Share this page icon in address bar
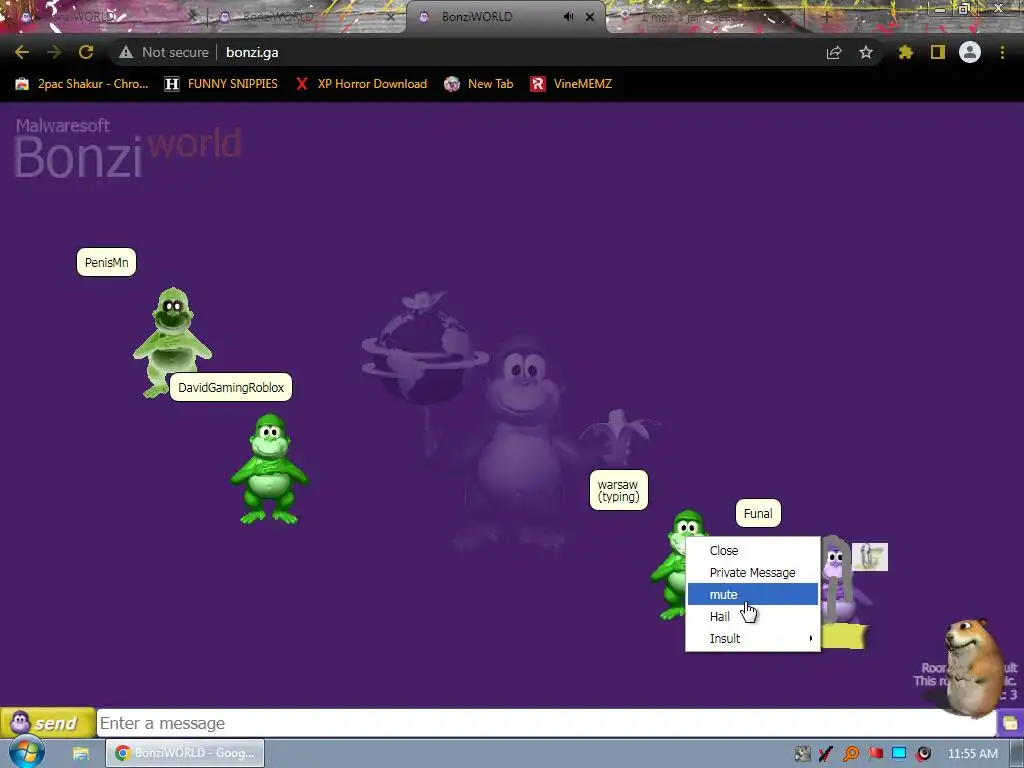The image size is (1024, 768). [834, 52]
